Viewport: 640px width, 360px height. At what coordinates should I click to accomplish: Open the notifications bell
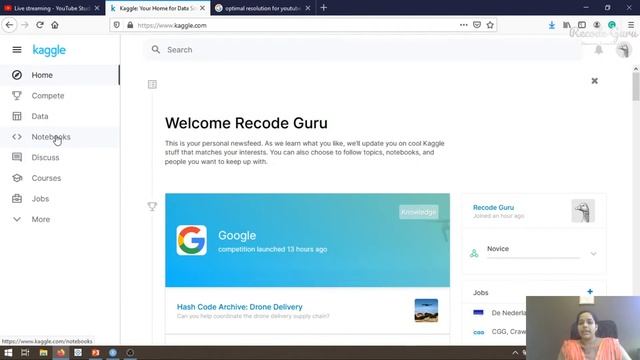(598, 50)
